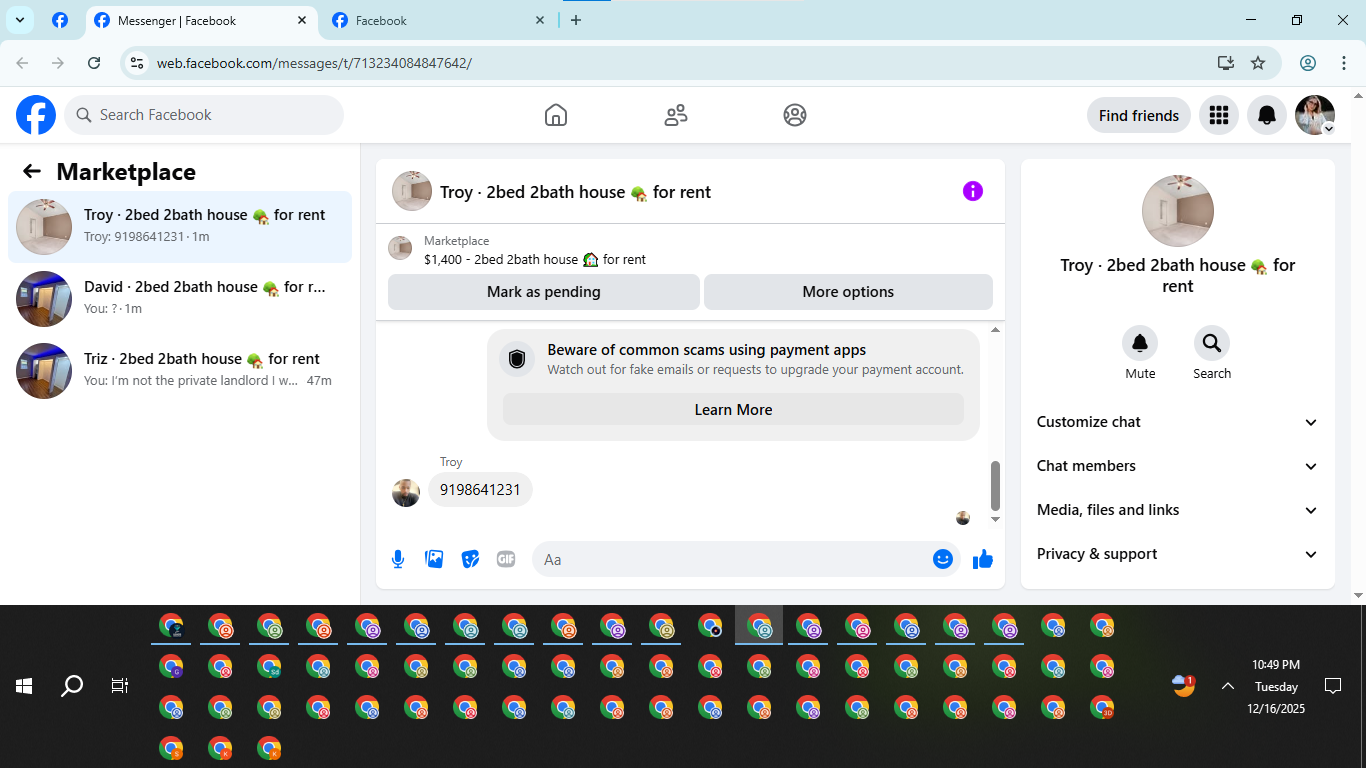Click the microphone voice clip icon
The width and height of the screenshot is (1366, 768).
point(398,559)
